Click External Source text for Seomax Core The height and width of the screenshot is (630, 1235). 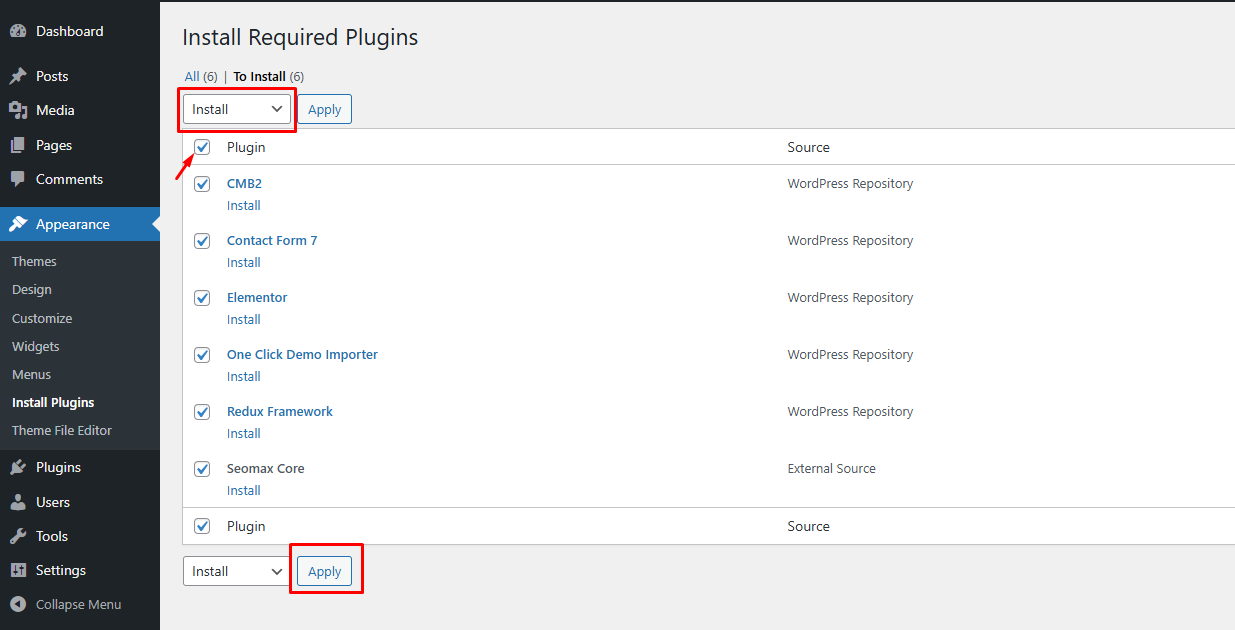(x=831, y=469)
